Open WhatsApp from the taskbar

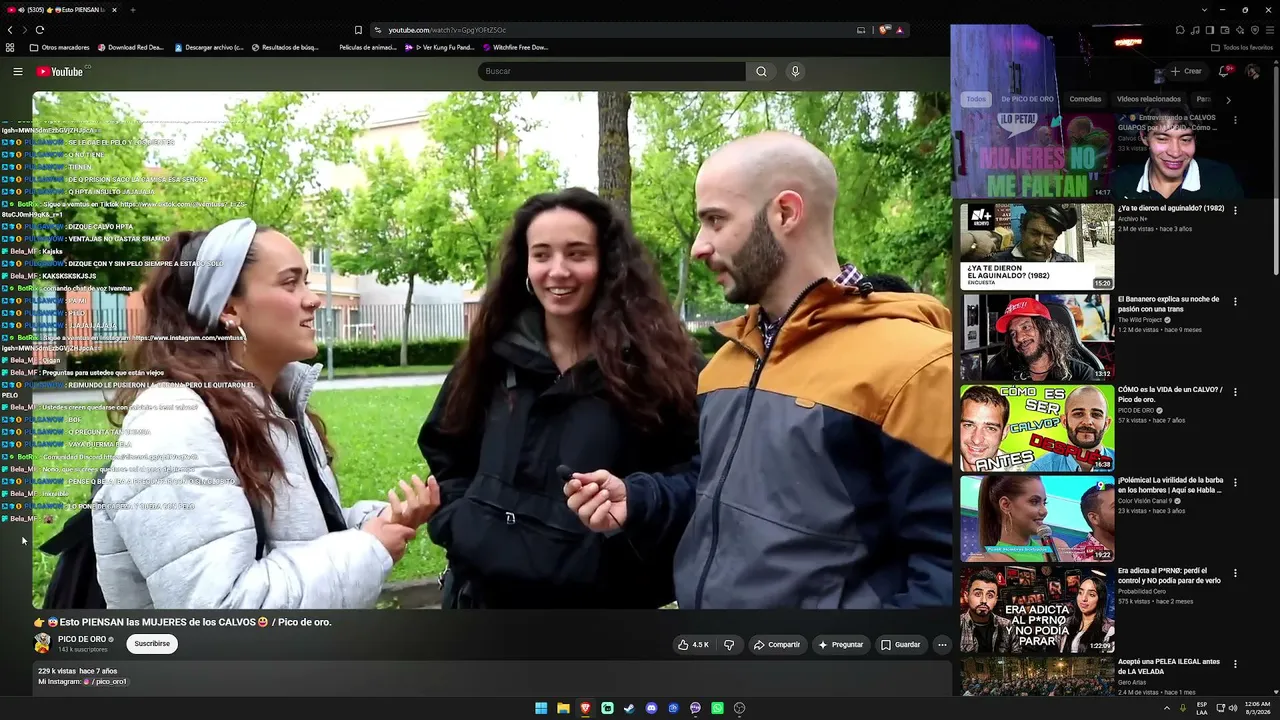[x=717, y=708]
